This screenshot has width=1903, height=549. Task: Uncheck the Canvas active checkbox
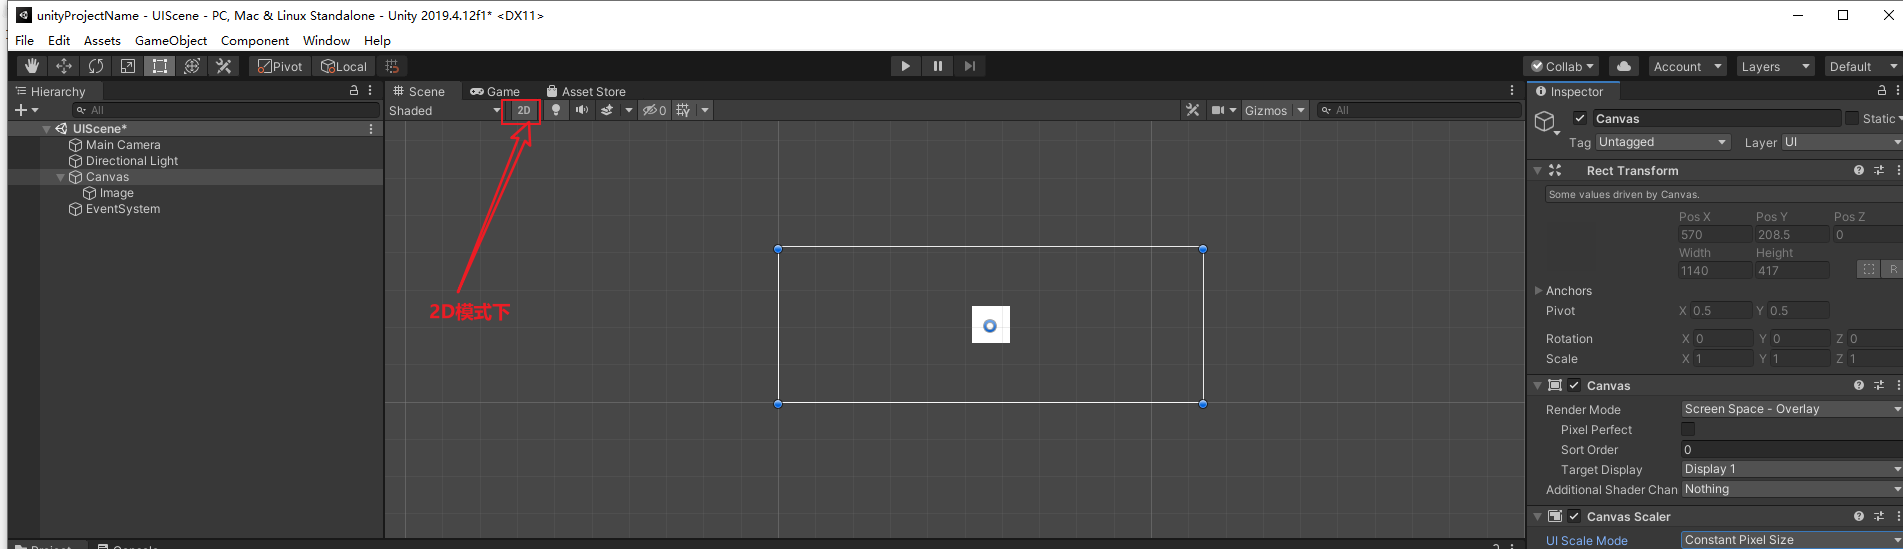click(x=1580, y=118)
